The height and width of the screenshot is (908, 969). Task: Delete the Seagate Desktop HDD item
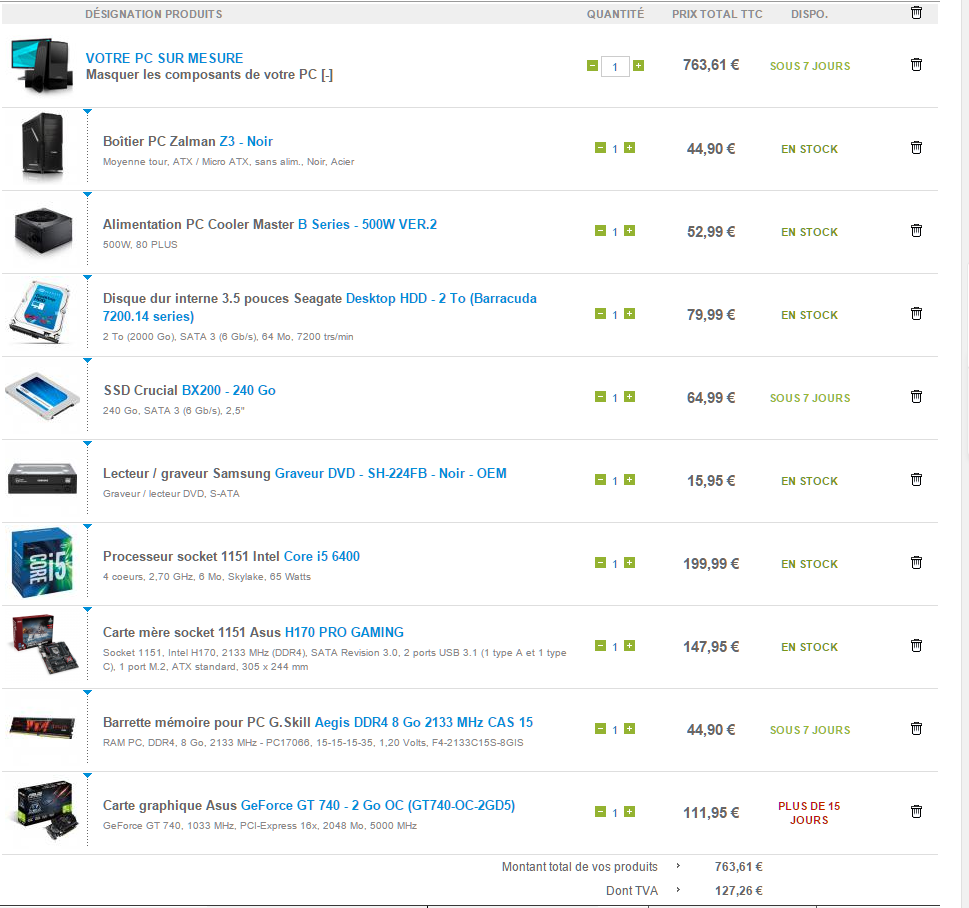916,313
